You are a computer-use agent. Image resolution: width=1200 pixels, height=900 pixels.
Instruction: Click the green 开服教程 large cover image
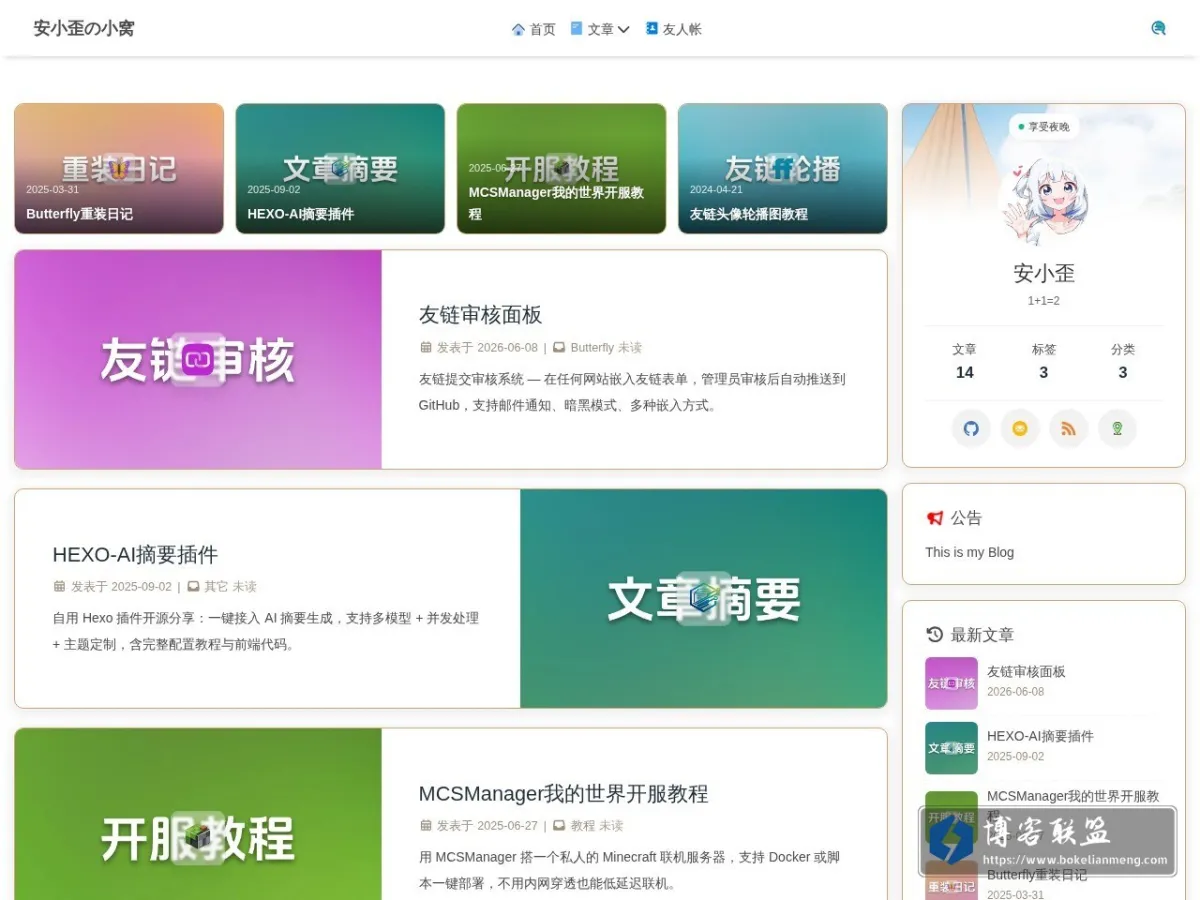click(198, 814)
